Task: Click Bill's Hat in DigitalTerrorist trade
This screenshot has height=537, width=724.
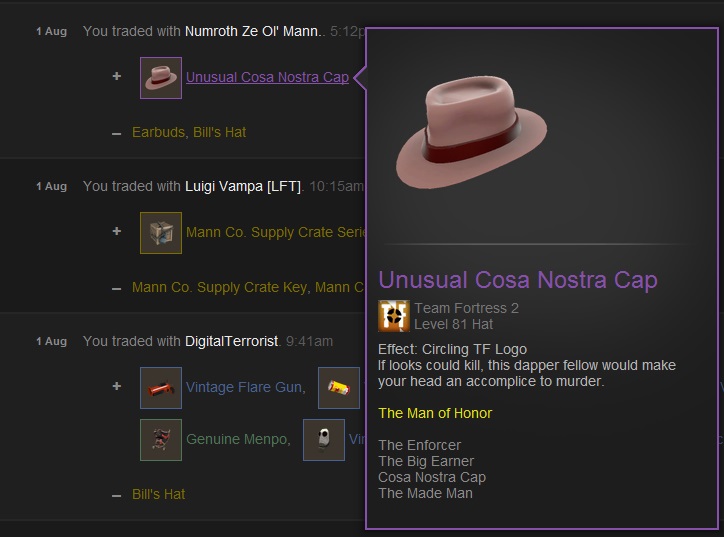Action: (x=158, y=494)
